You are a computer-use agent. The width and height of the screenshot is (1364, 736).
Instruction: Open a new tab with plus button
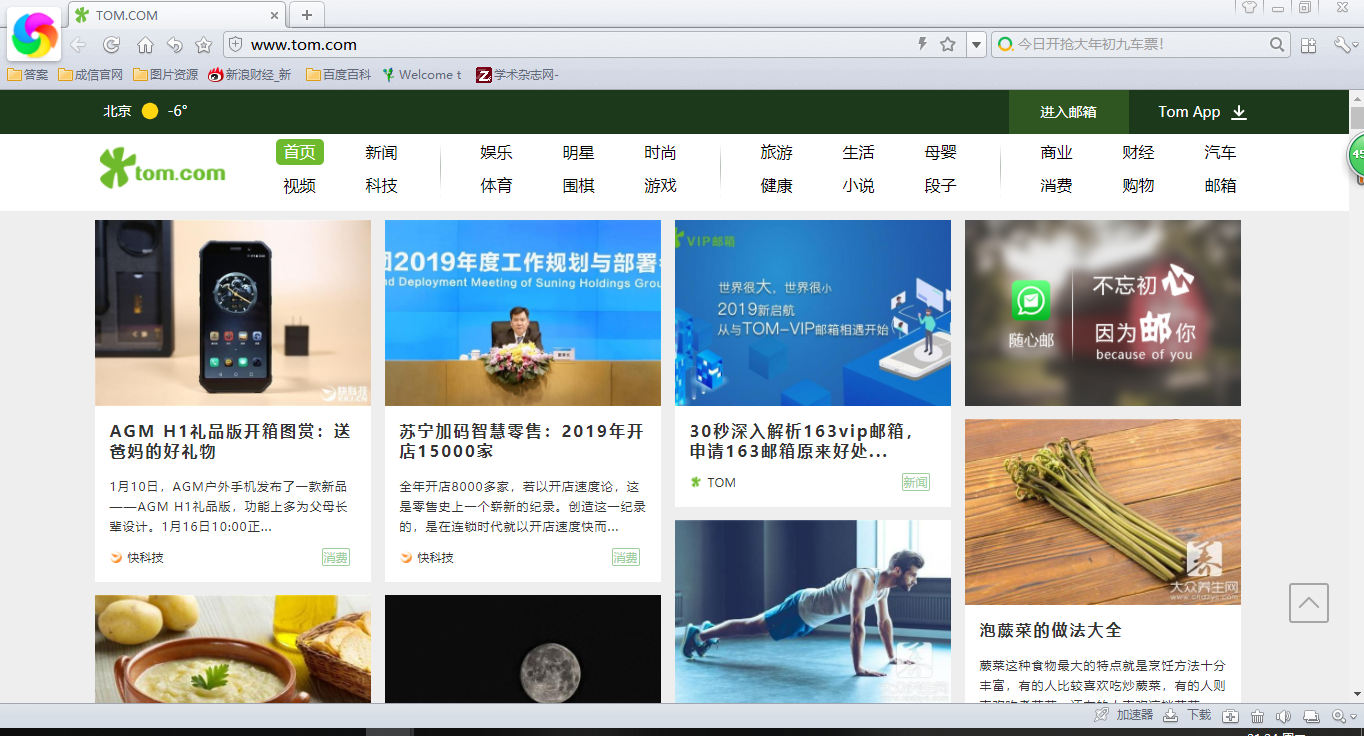pos(306,15)
